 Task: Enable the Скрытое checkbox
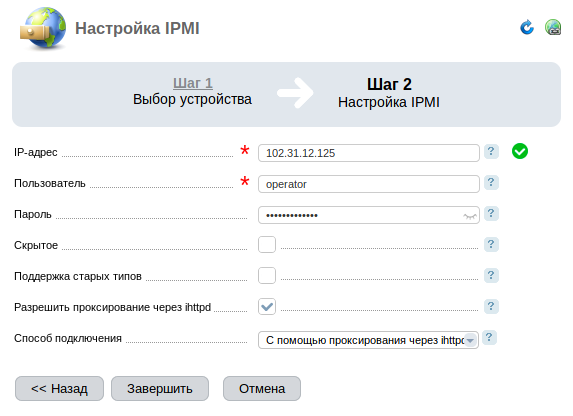[267, 245]
